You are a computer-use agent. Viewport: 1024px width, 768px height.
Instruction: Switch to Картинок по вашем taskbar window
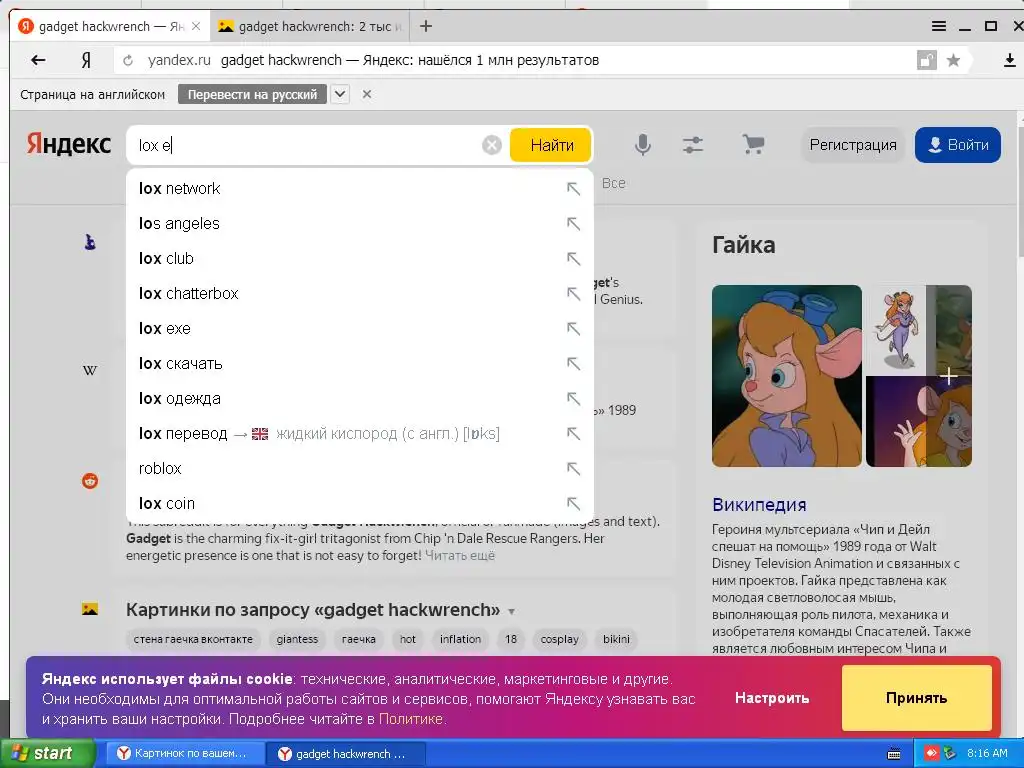[185, 754]
